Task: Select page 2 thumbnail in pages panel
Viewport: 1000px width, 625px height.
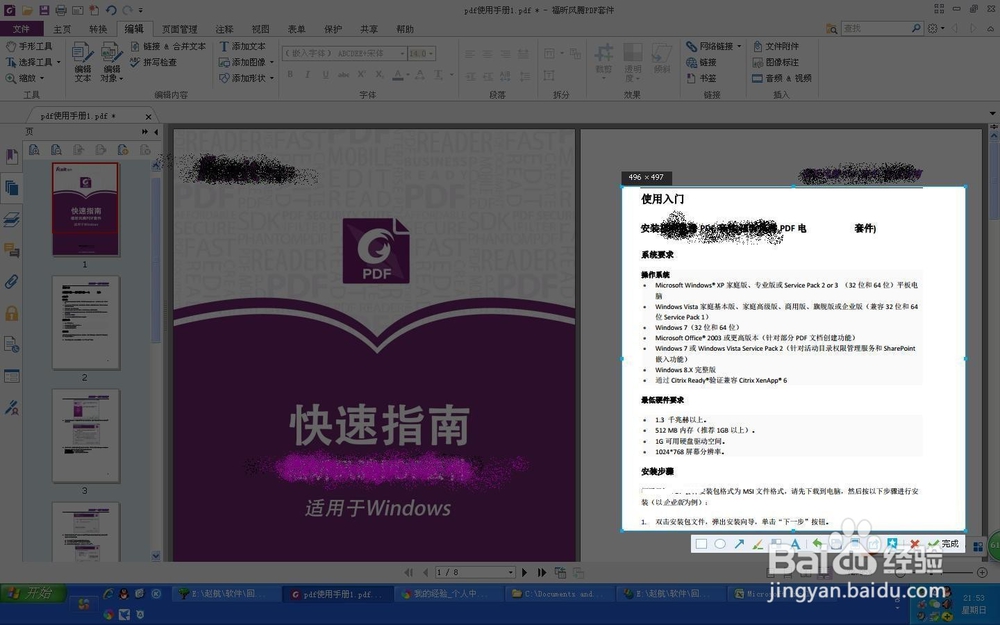Action: (x=85, y=323)
